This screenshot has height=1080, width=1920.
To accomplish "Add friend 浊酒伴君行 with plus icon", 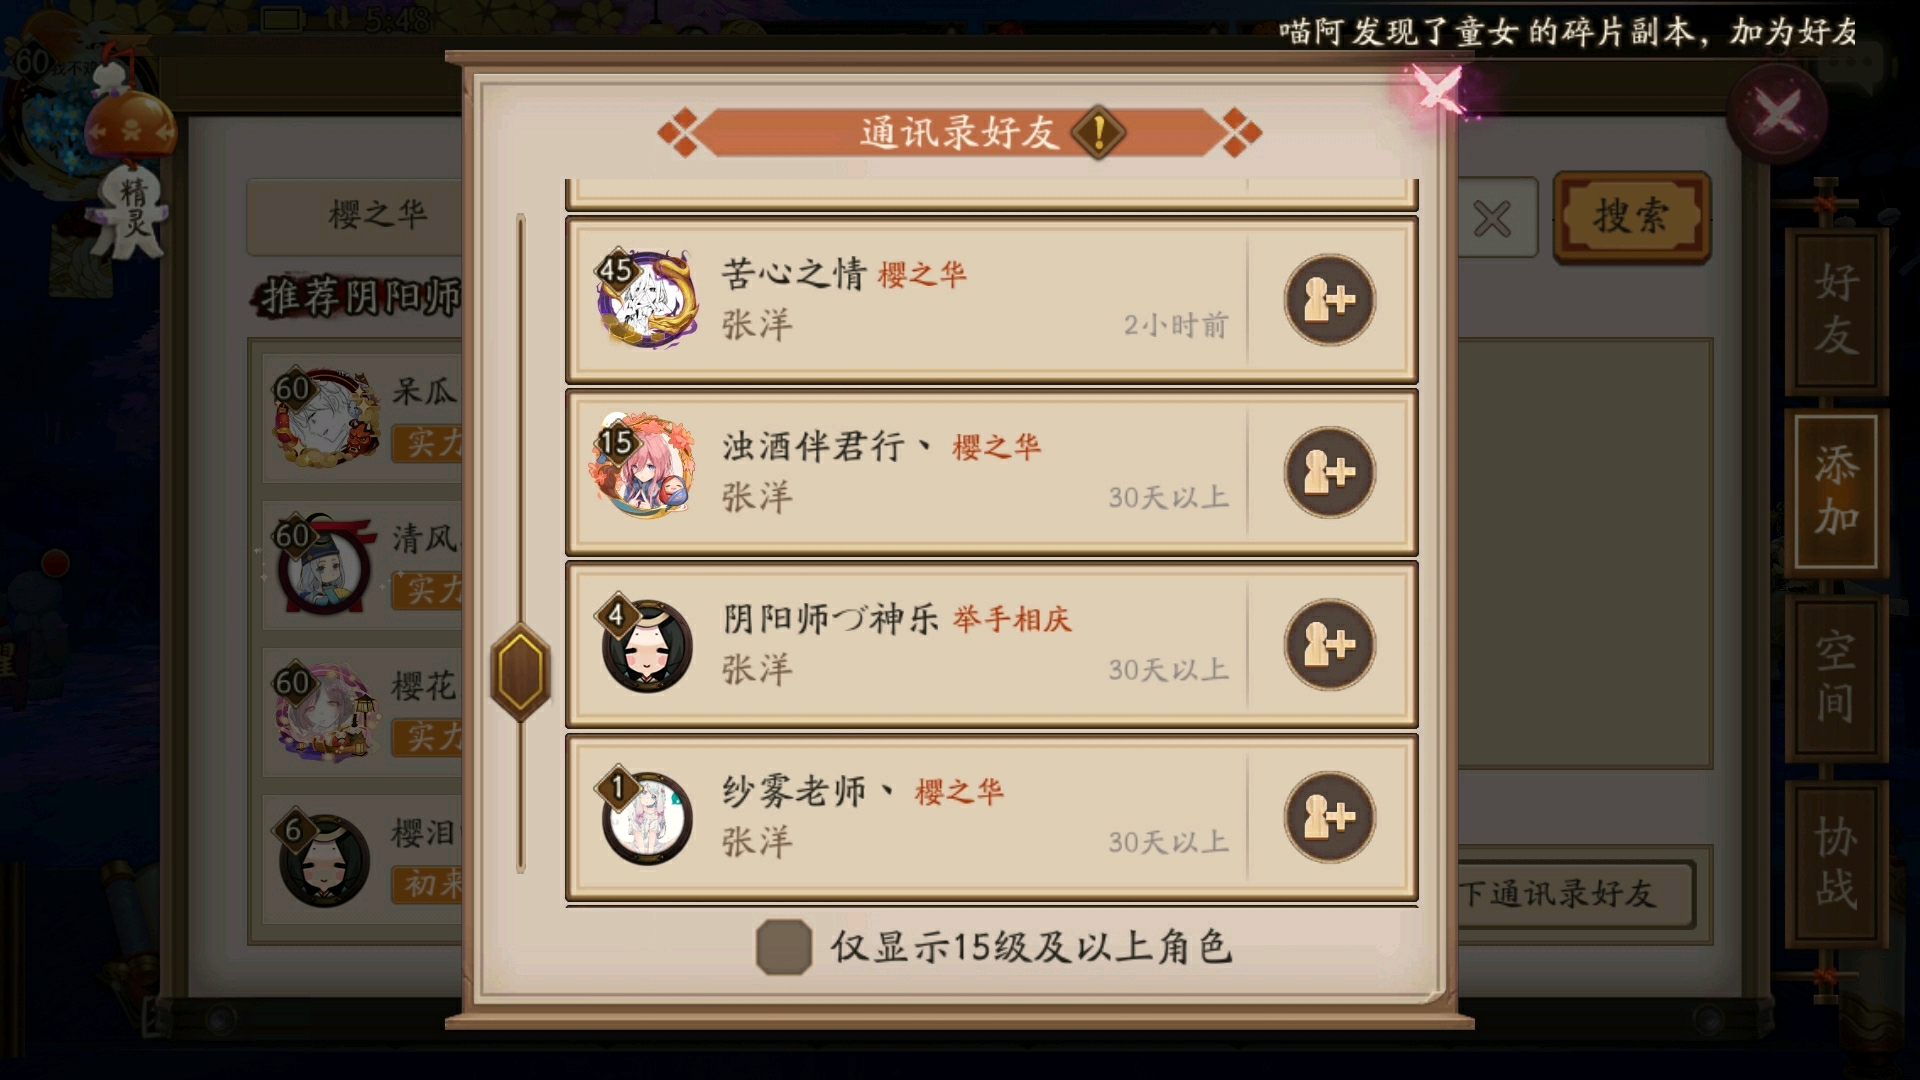I will [1329, 472].
